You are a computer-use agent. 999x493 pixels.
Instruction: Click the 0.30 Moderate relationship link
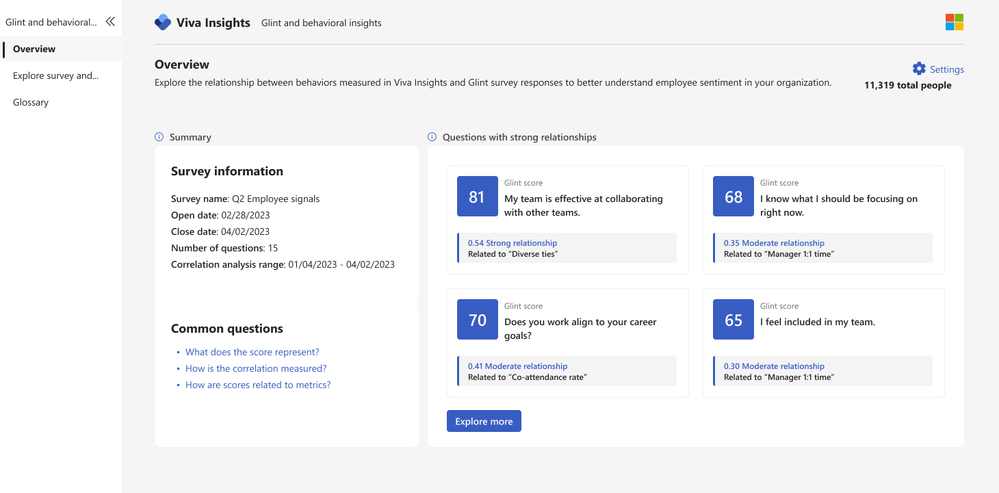point(773,366)
